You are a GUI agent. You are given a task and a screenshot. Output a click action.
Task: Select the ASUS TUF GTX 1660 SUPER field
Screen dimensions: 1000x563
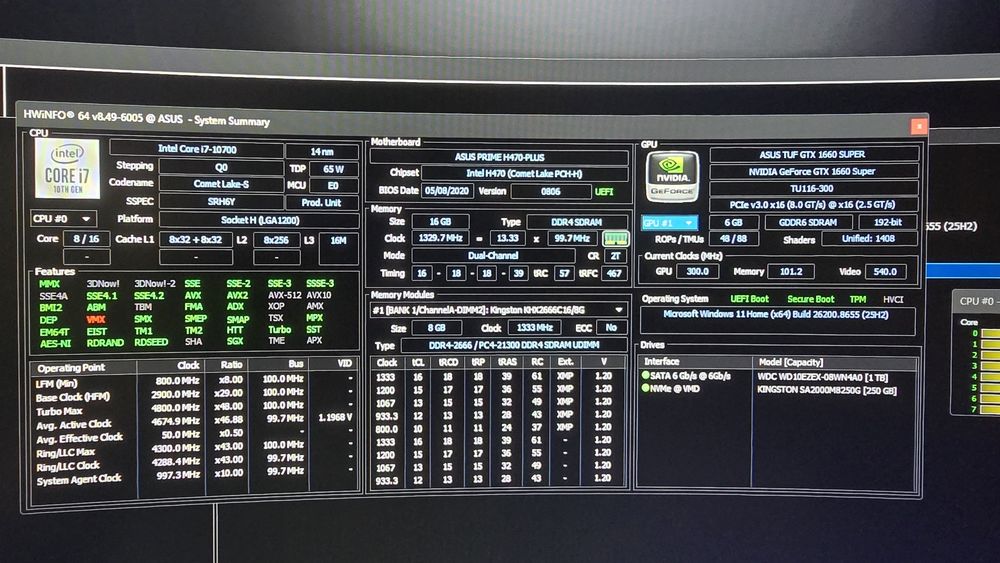tap(813, 154)
